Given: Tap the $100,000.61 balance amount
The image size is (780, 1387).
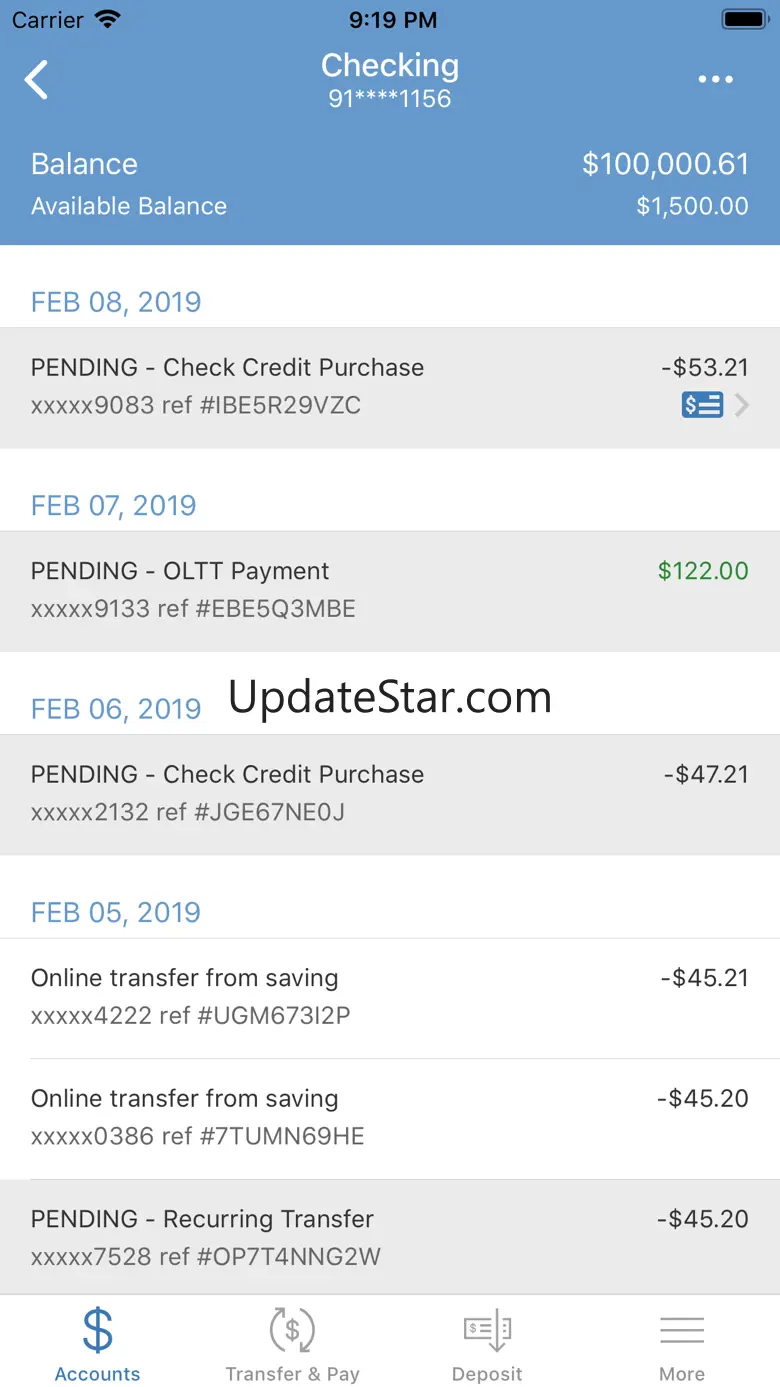Looking at the screenshot, I should pos(665,164).
